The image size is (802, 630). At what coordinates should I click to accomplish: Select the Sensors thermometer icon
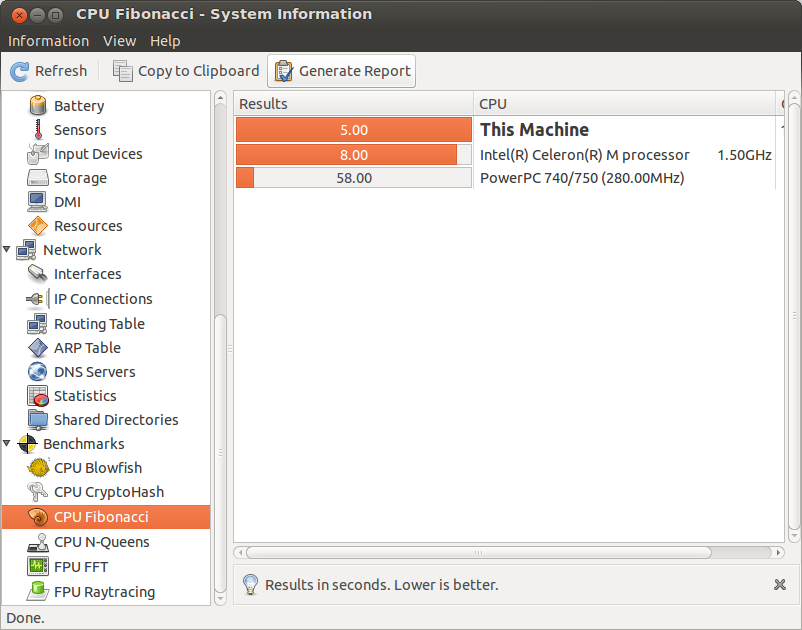click(x=38, y=130)
